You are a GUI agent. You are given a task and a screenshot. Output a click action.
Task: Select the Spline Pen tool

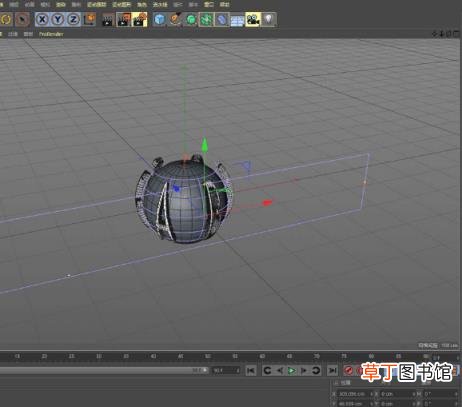175,19
